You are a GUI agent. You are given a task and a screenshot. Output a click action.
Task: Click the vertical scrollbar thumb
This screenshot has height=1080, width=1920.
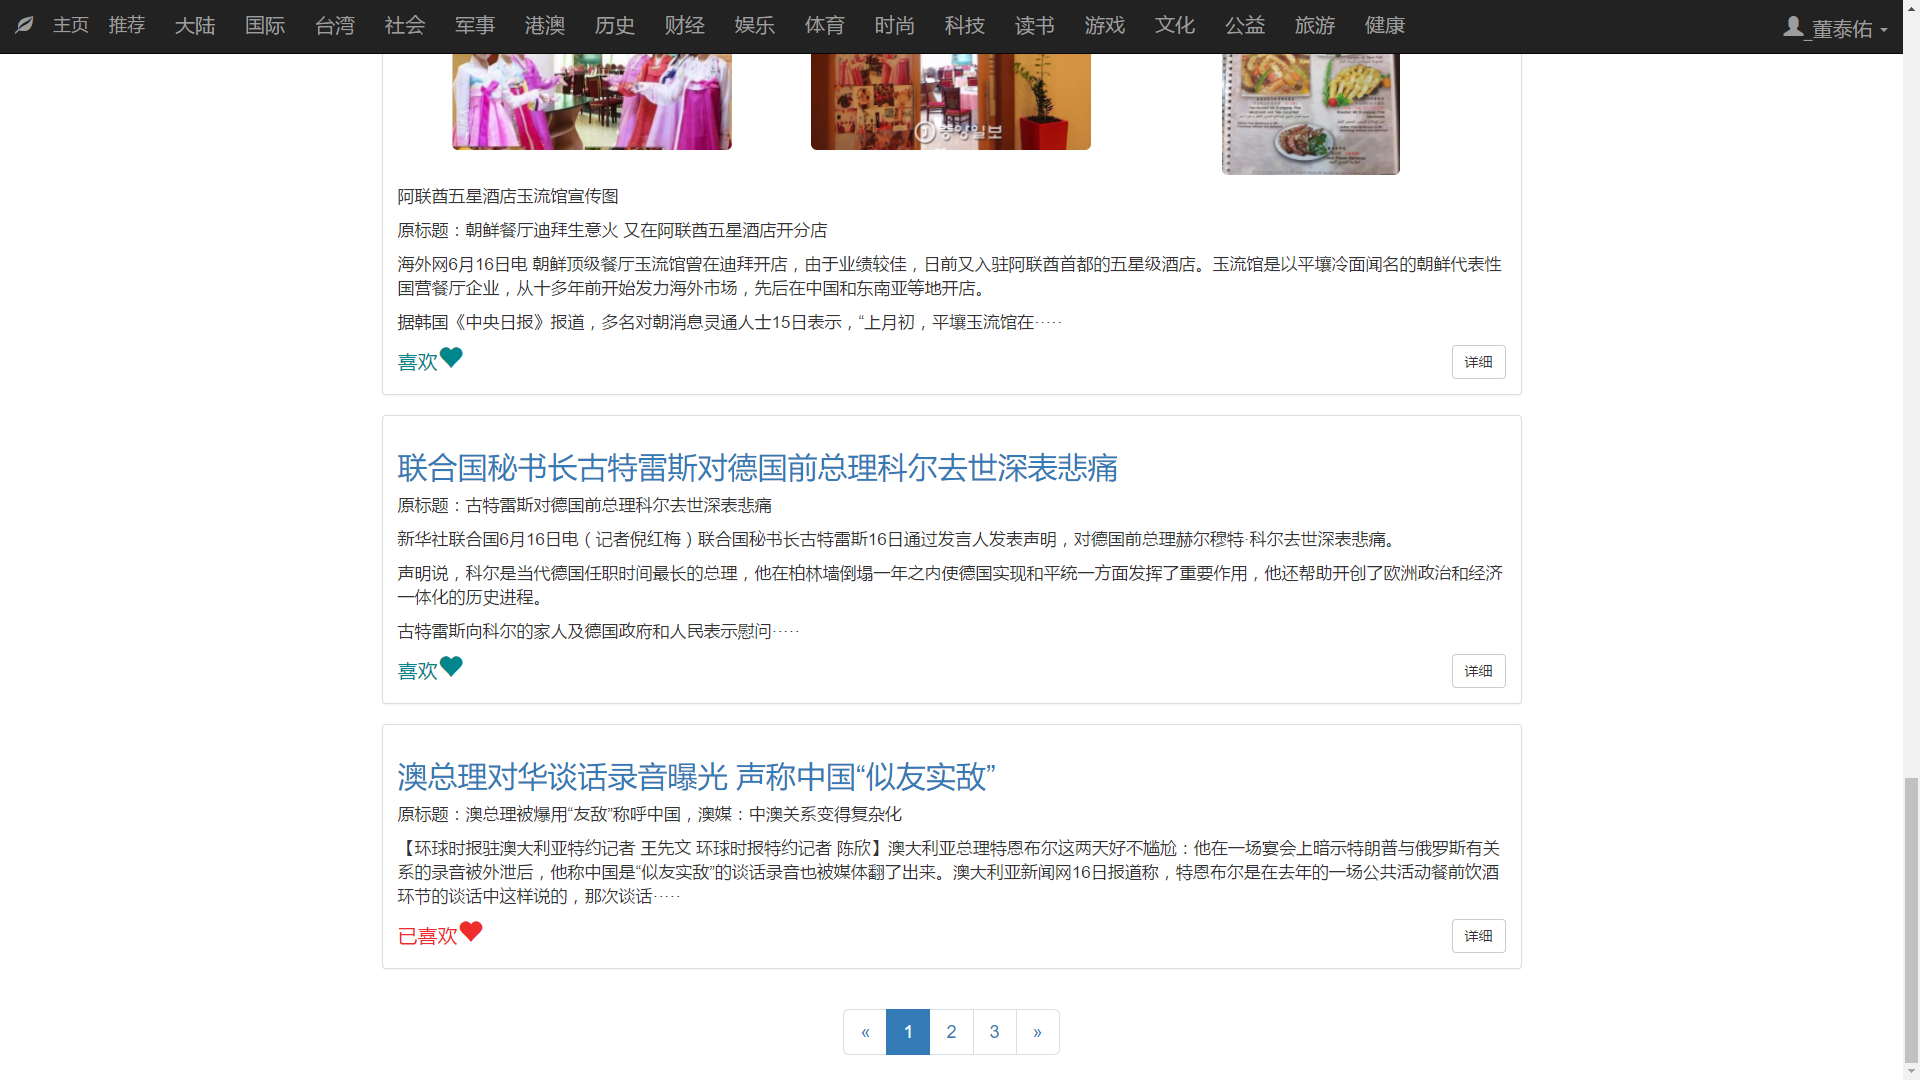click(x=1911, y=920)
